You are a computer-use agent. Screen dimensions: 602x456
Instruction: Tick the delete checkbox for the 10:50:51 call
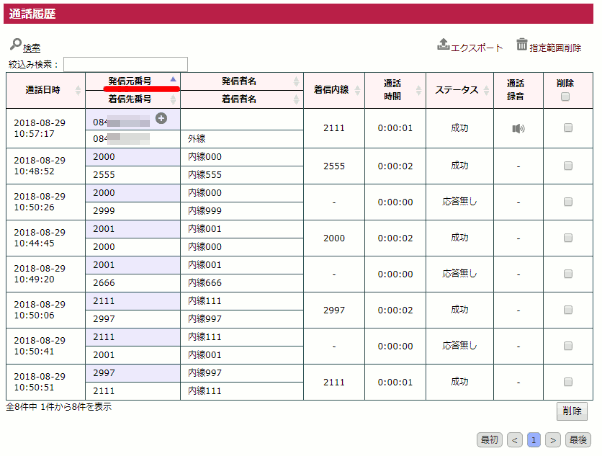[568, 381]
